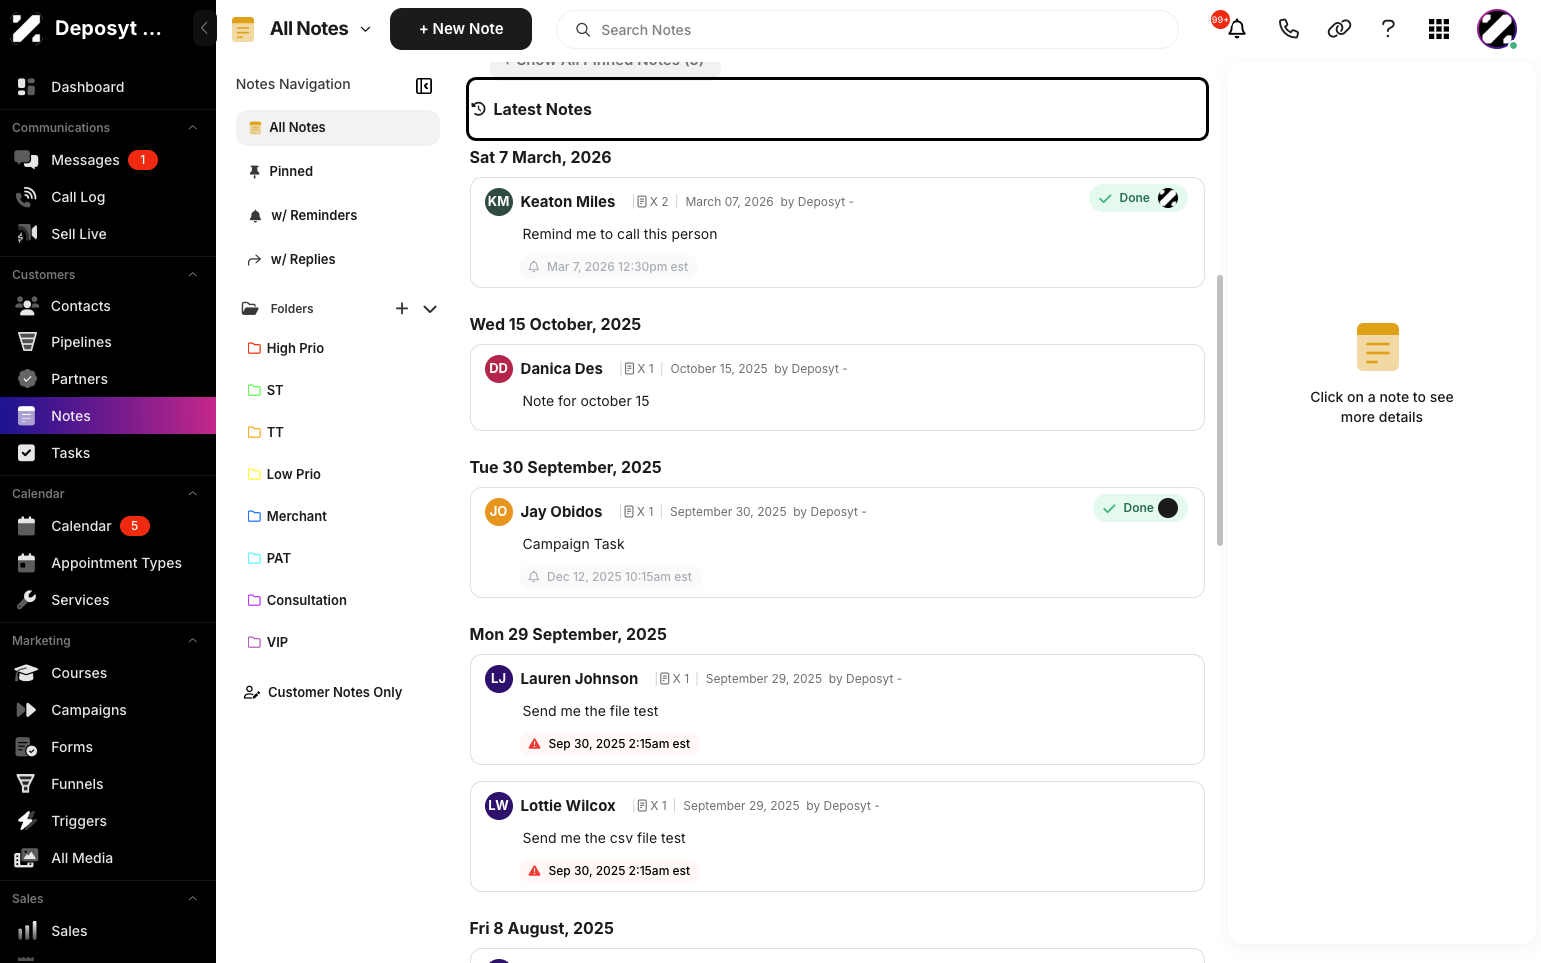1541x963 pixels.
Task: Select All Notes in navigation
Action: (x=338, y=128)
